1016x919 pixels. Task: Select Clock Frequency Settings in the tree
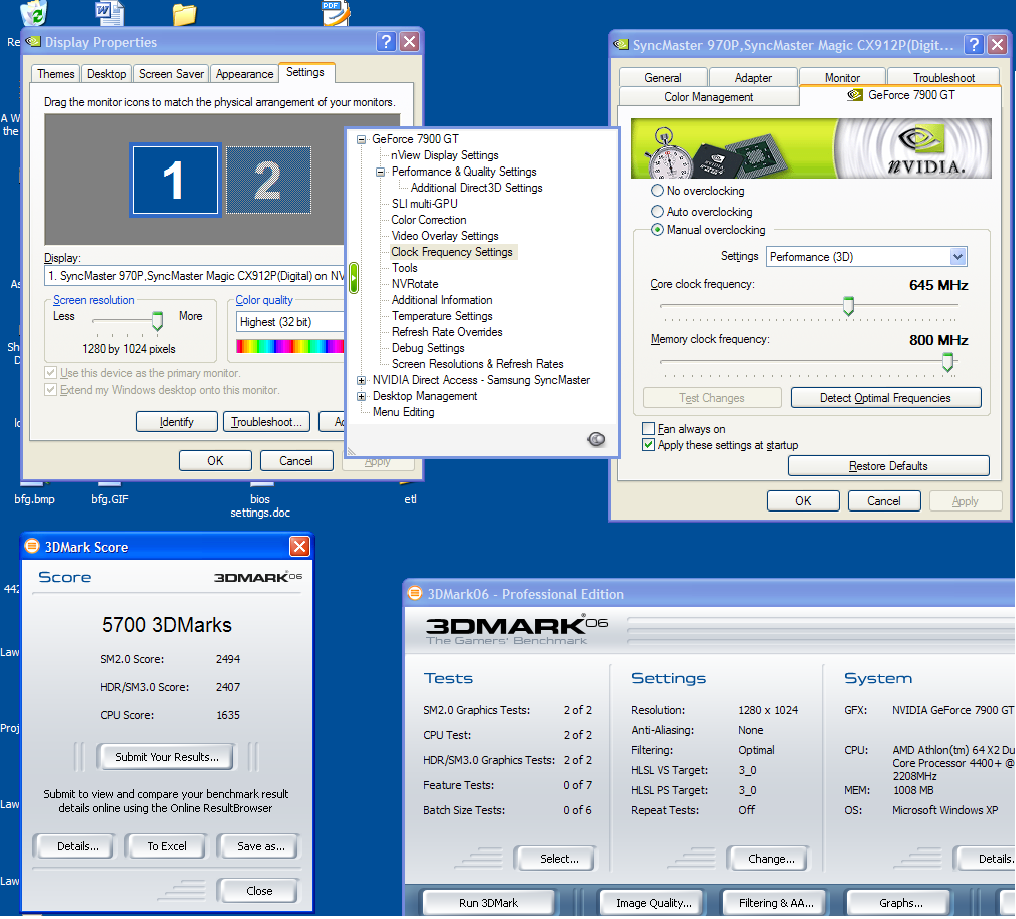tap(452, 252)
